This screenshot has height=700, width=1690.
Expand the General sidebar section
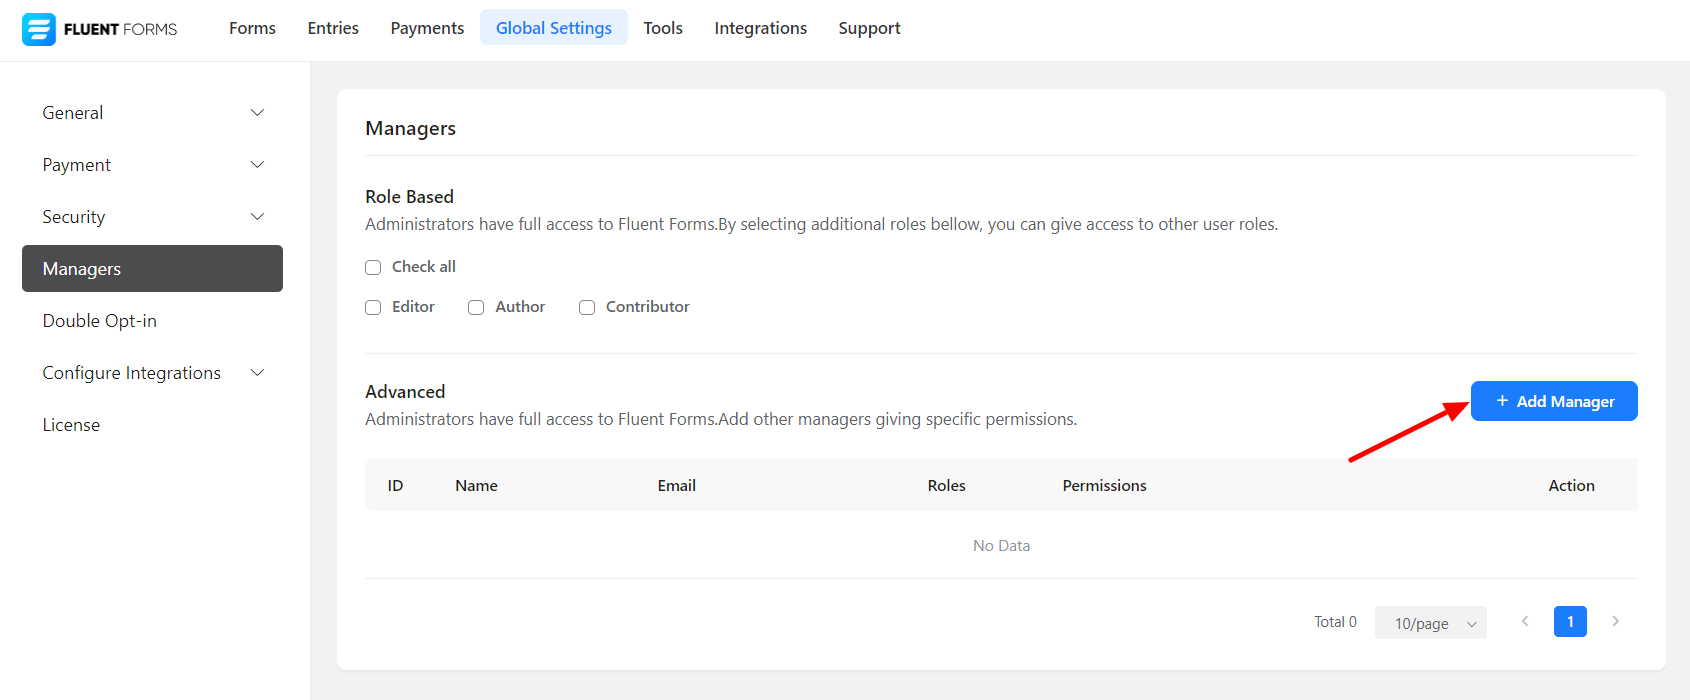point(152,113)
